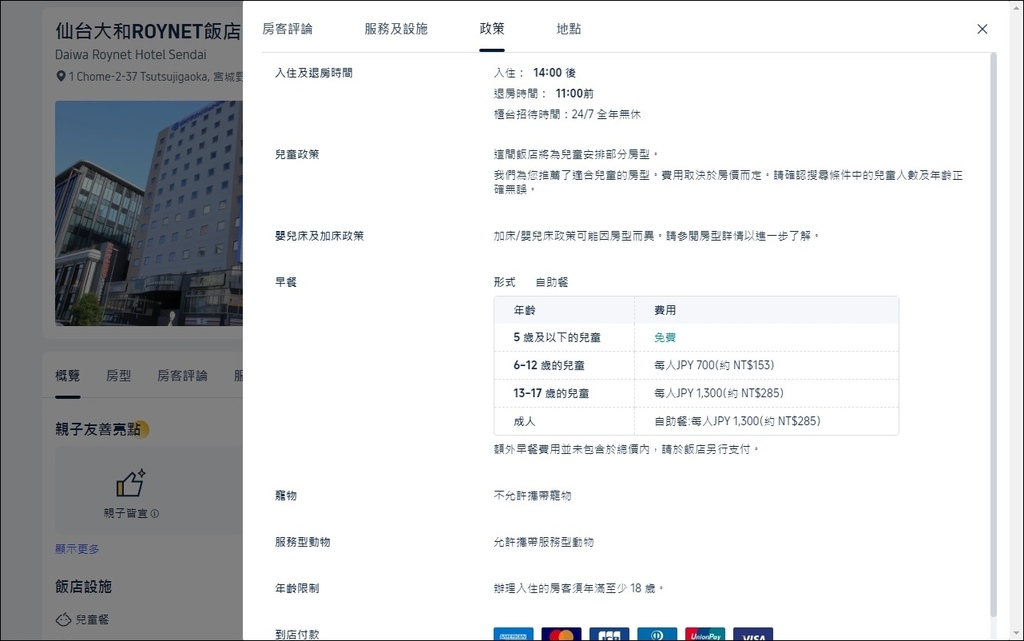This screenshot has width=1024, height=641.
Task: Click the 兒童餐 facility icon
Action: pos(63,619)
